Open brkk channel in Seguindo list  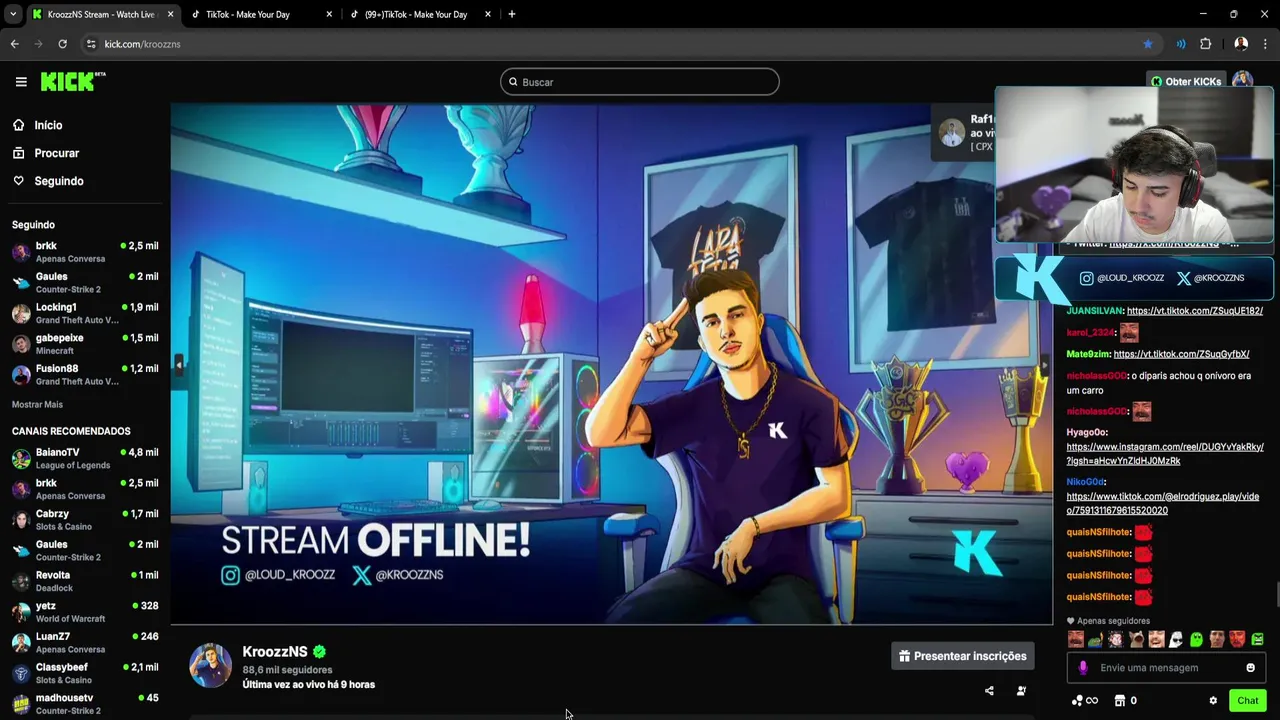85,252
